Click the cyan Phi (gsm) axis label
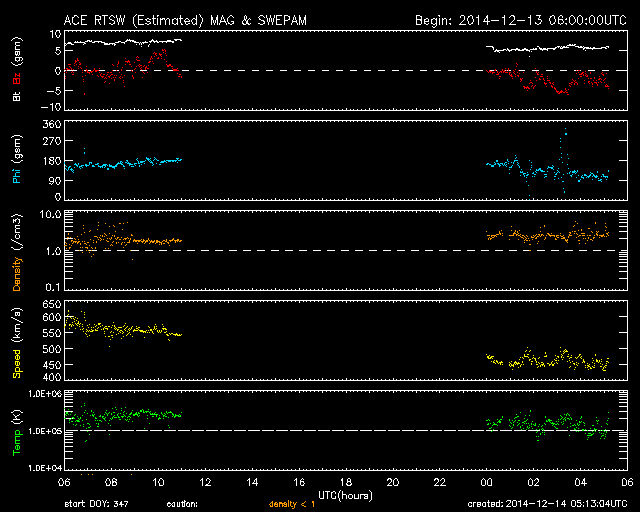The image size is (640, 512). click(x=17, y=159)
